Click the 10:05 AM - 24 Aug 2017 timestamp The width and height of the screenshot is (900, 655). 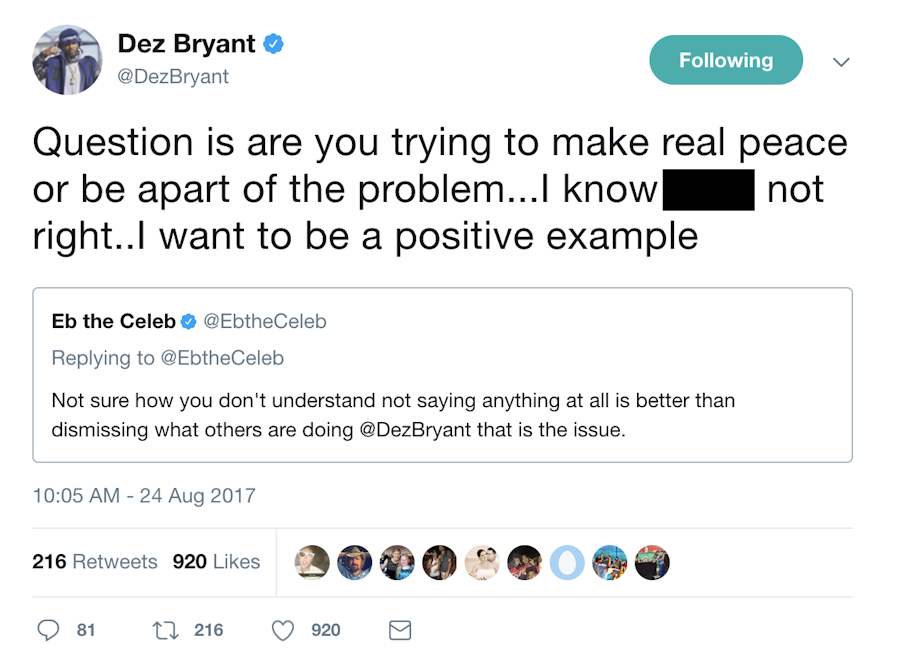144,495
